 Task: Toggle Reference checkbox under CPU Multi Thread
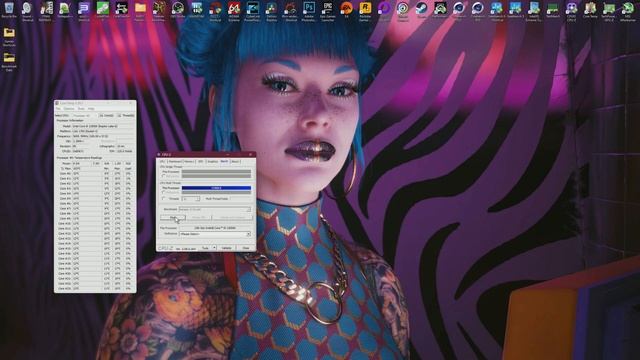coord(163,192)
